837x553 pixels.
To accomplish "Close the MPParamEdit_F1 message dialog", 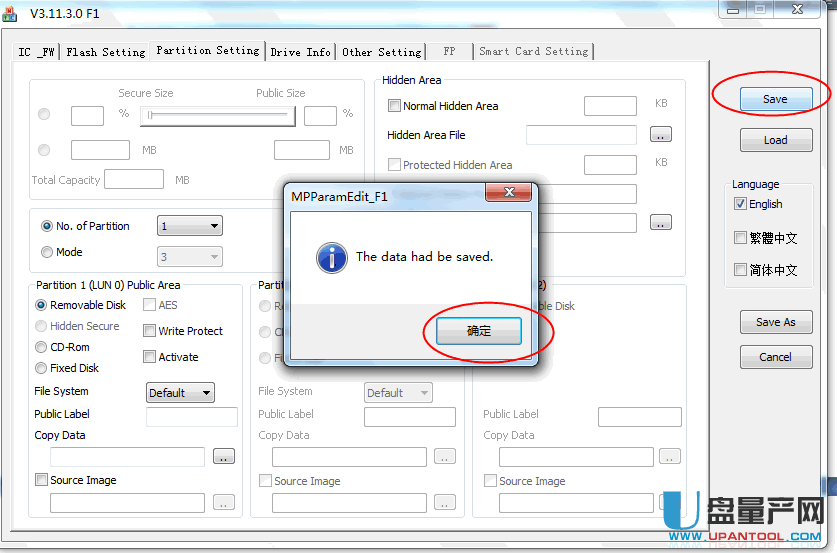I will click(512, 193).
